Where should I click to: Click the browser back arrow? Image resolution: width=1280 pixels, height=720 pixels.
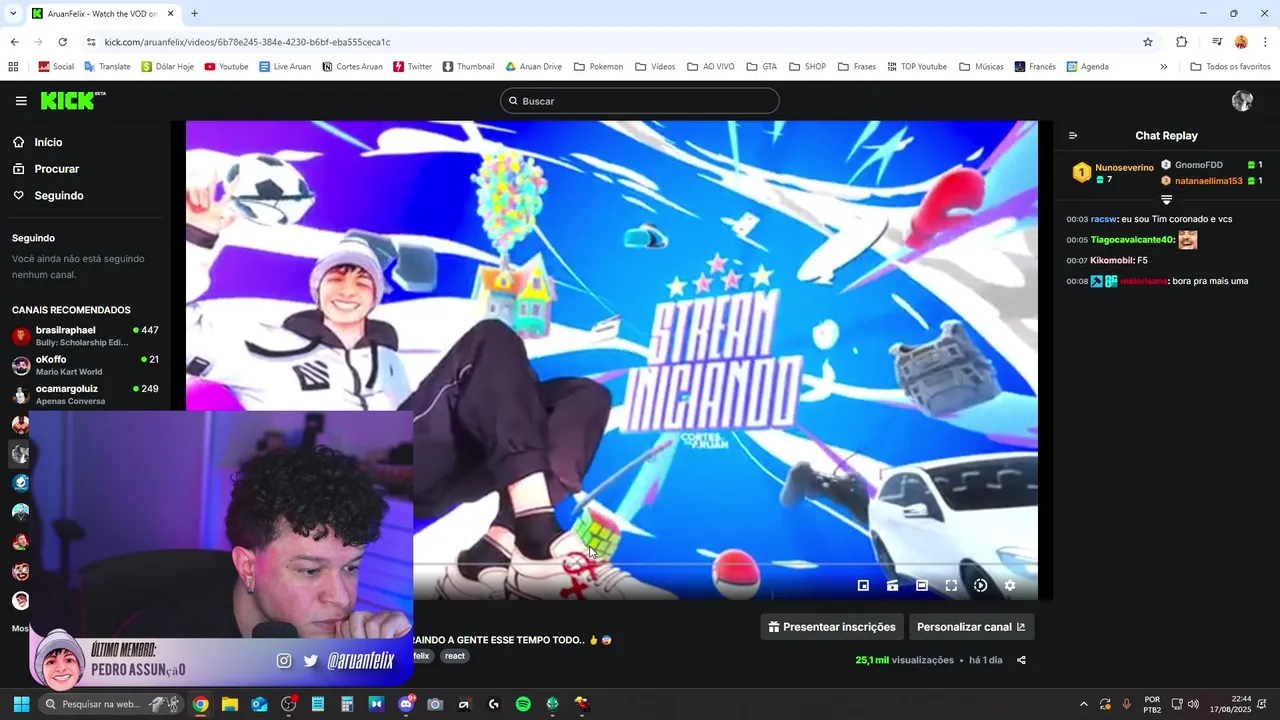(x=14, y=42)
